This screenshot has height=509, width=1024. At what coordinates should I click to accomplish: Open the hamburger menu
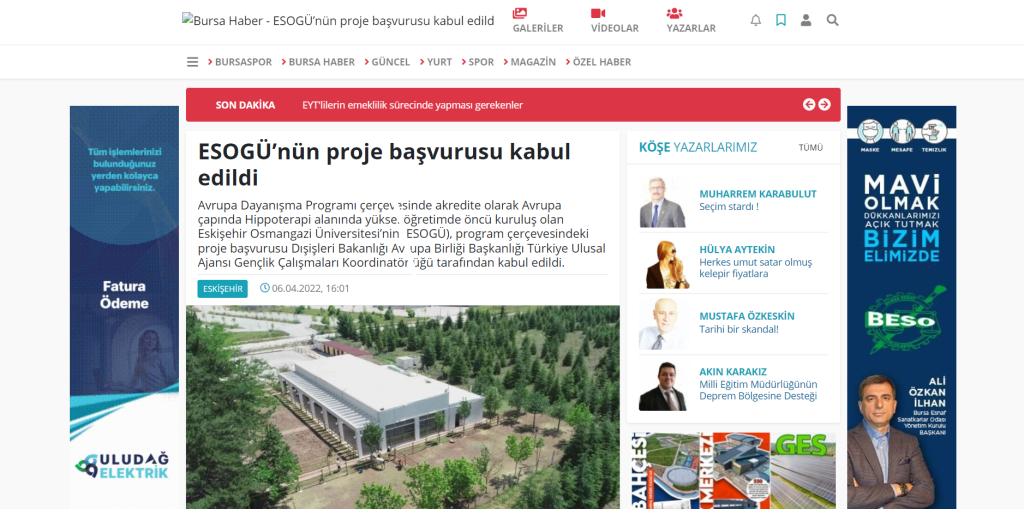pos(193,62)
